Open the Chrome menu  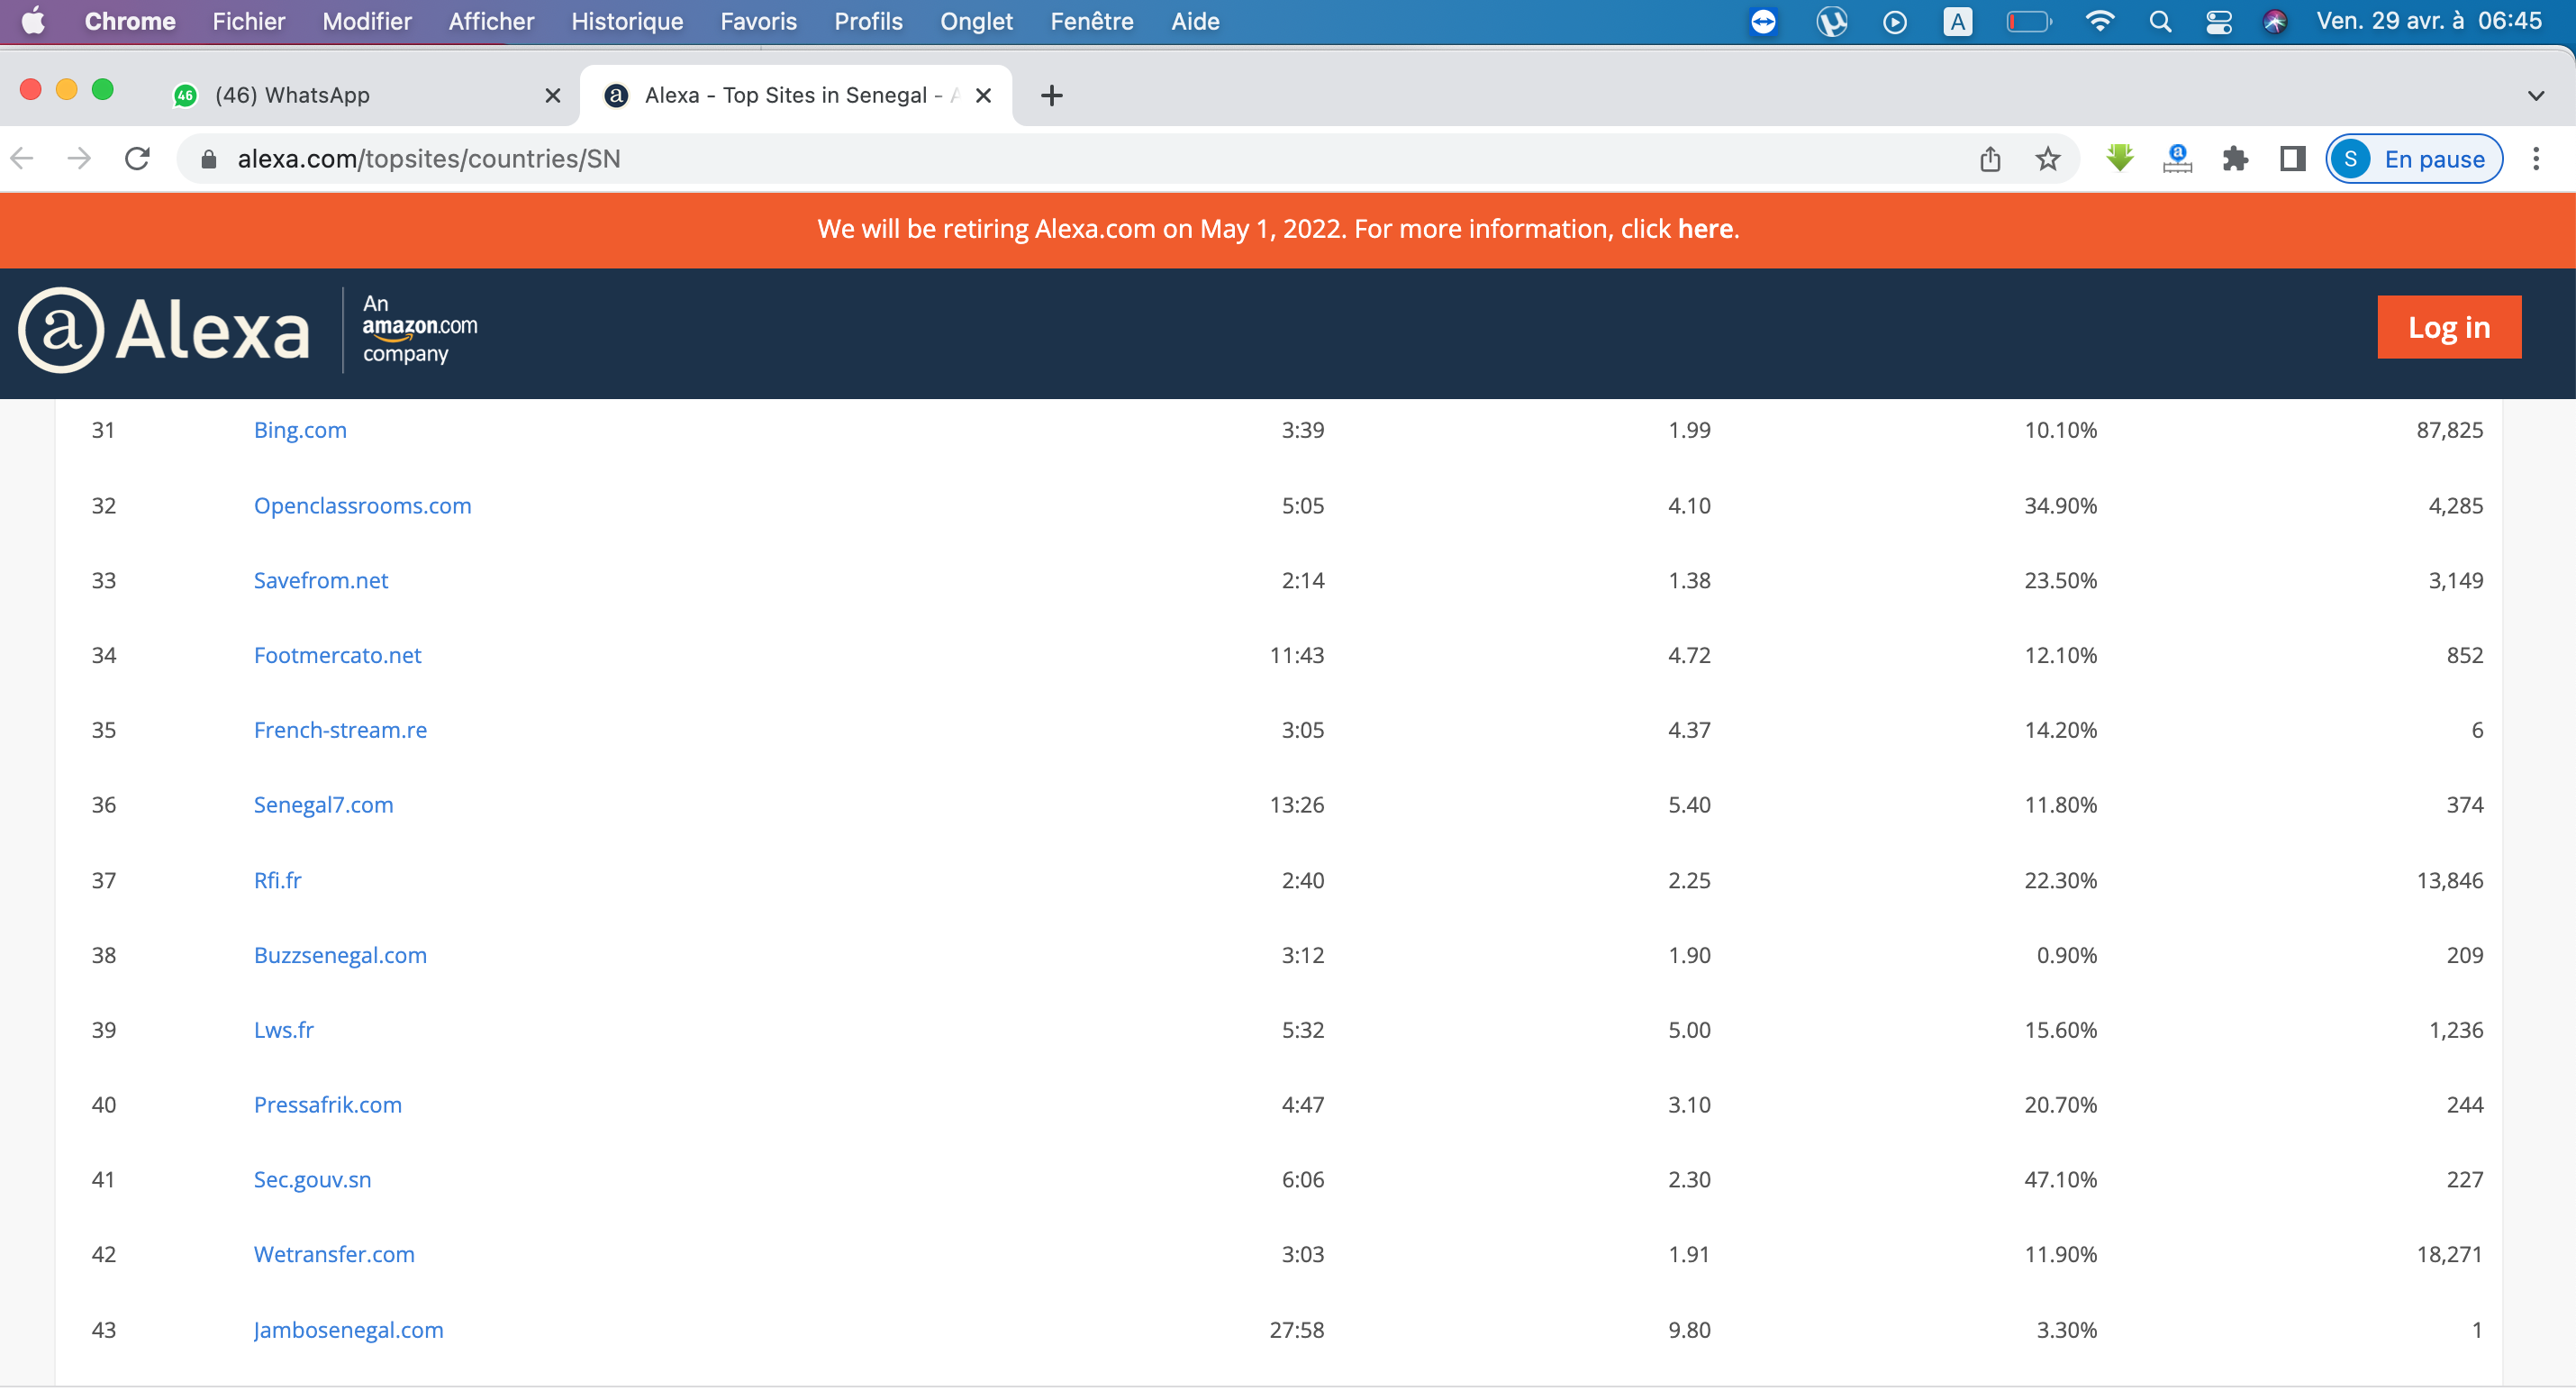pyautogui.click(x=130, y=21)
